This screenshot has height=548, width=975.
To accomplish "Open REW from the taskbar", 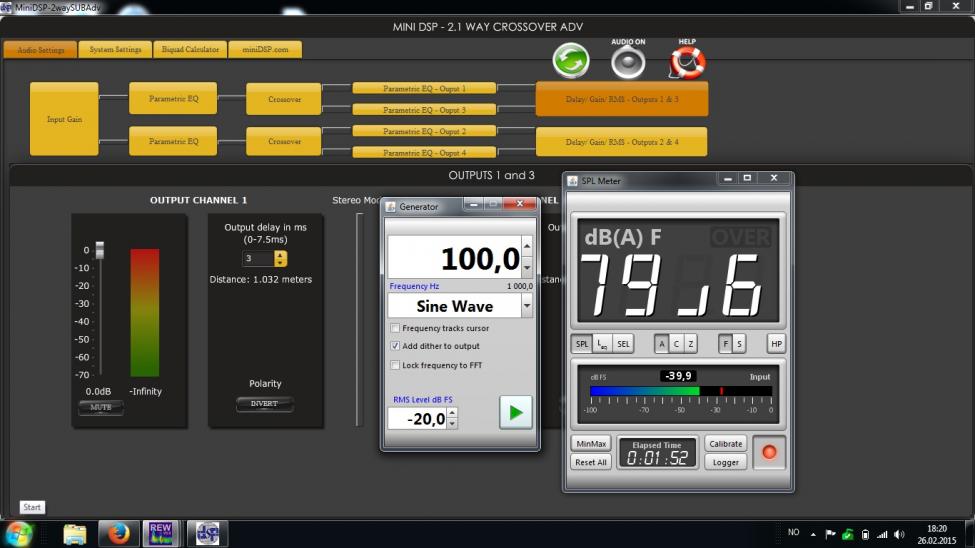I will pos(161,534).
